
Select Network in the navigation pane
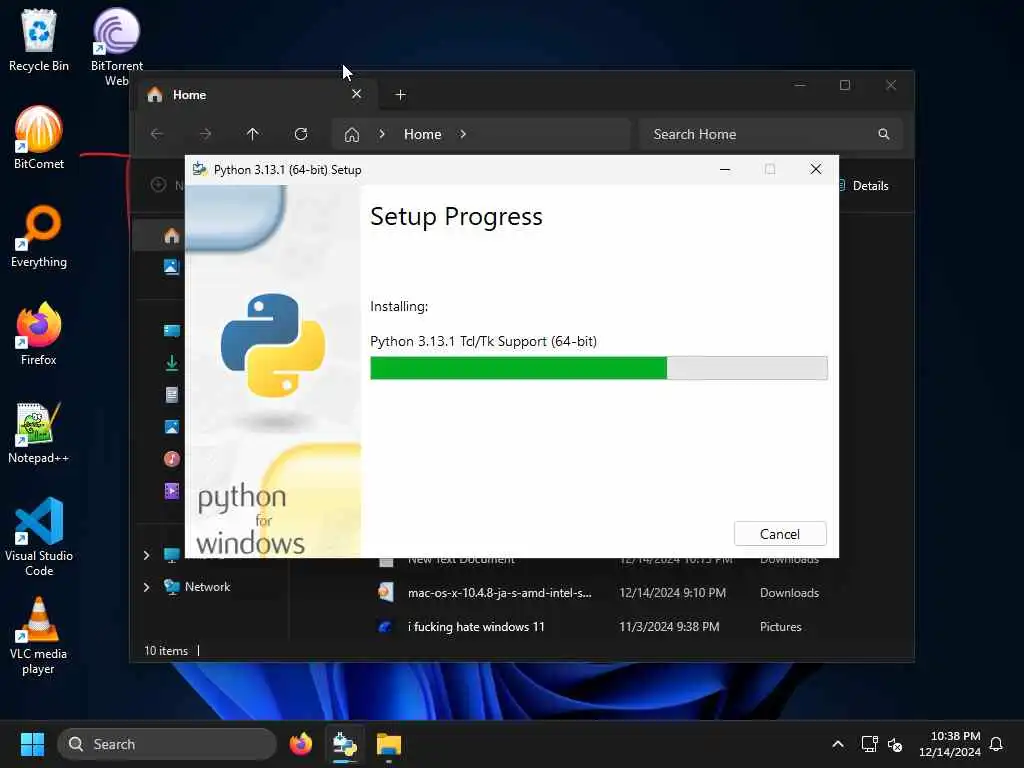pos(208,587)
